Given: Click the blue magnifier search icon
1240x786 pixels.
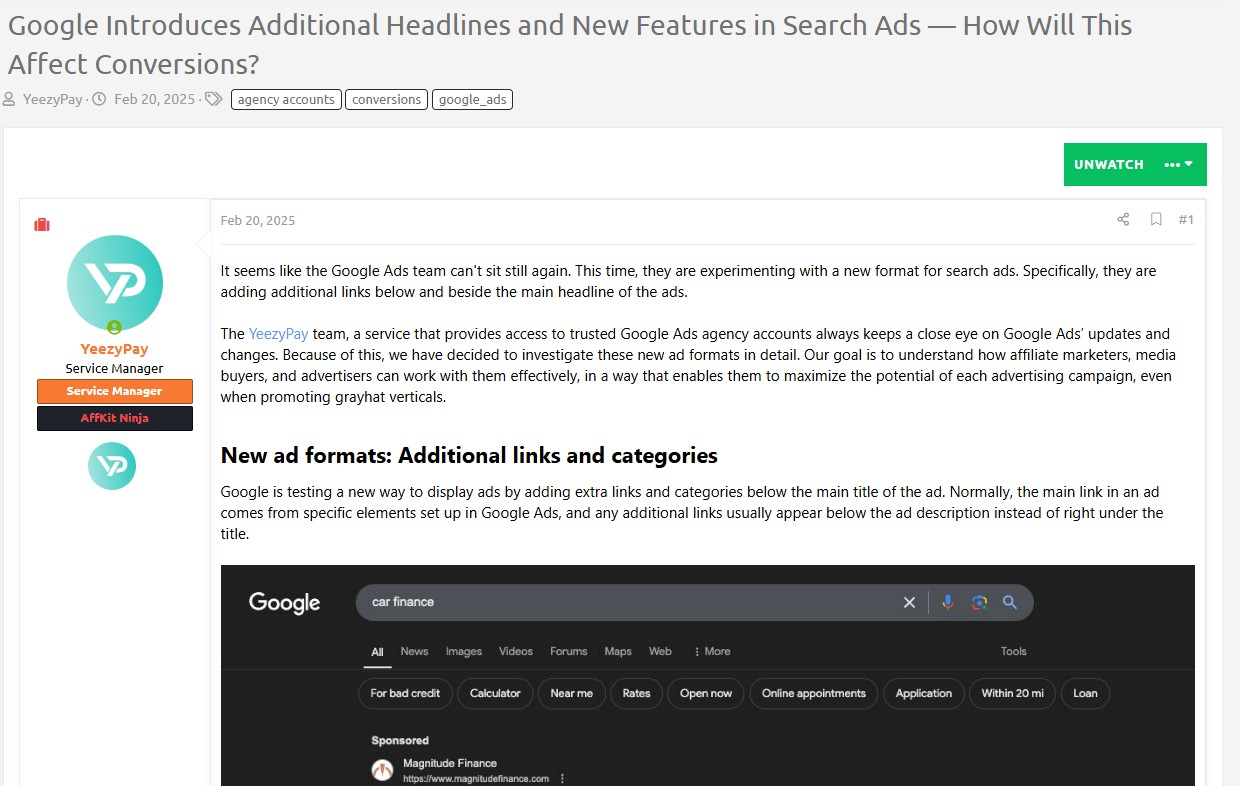Looking at the screenshot, I should [x=1010, y=602].
